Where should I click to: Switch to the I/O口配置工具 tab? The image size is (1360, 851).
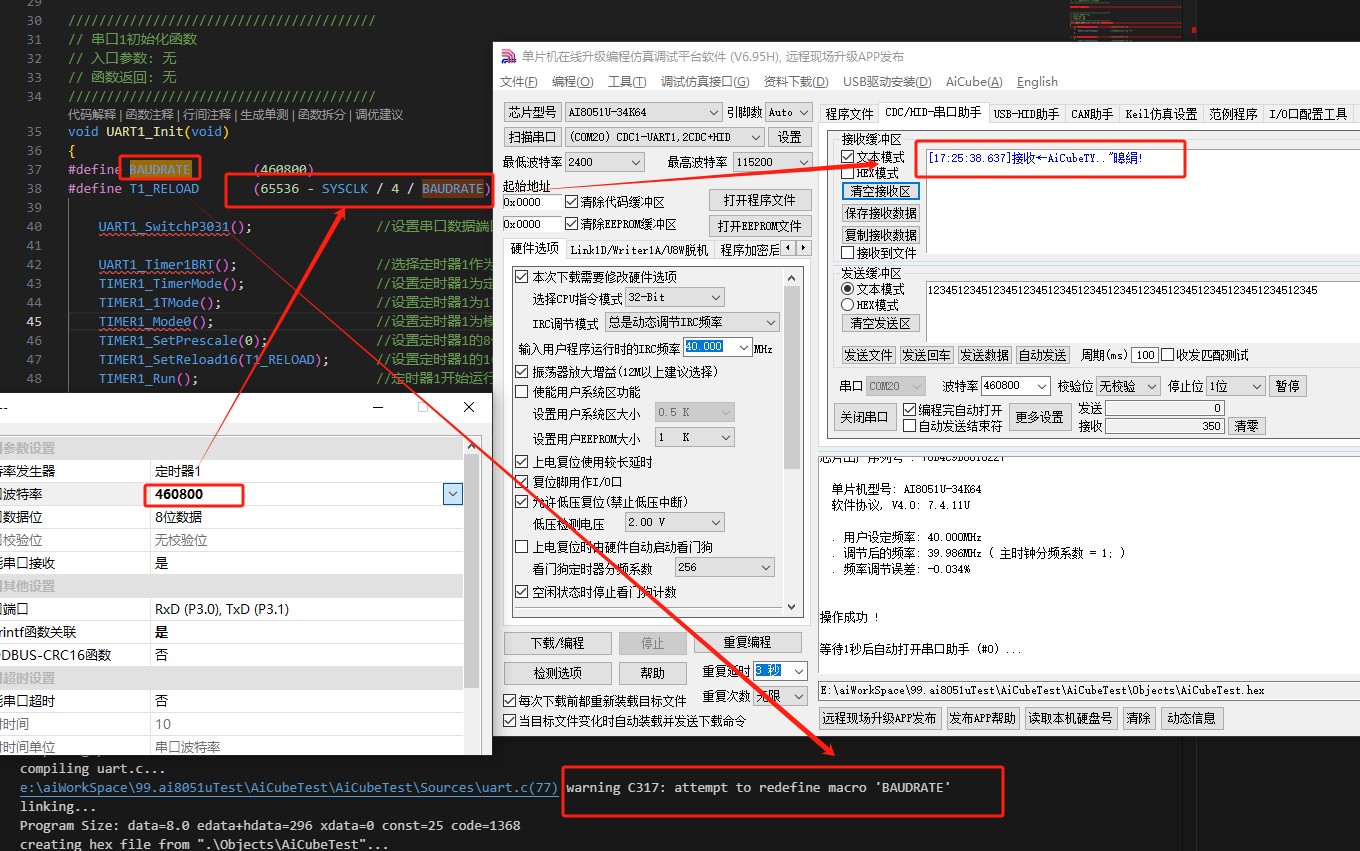tap(1309, 114)
